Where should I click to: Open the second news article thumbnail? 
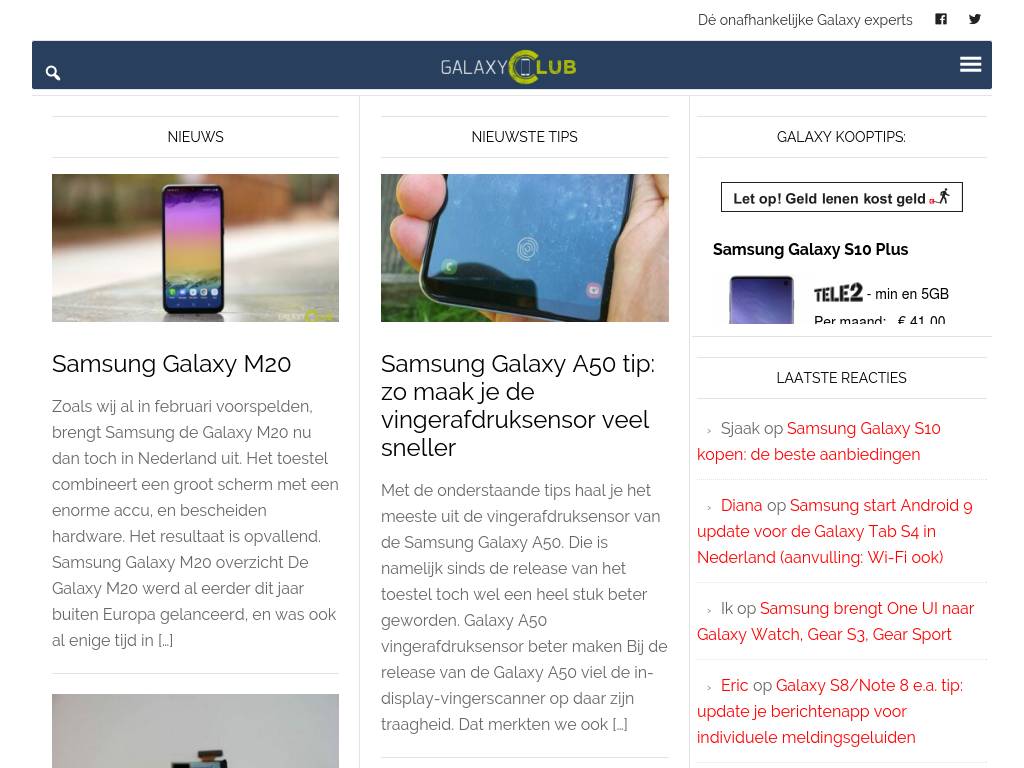[x=195, y=731]
